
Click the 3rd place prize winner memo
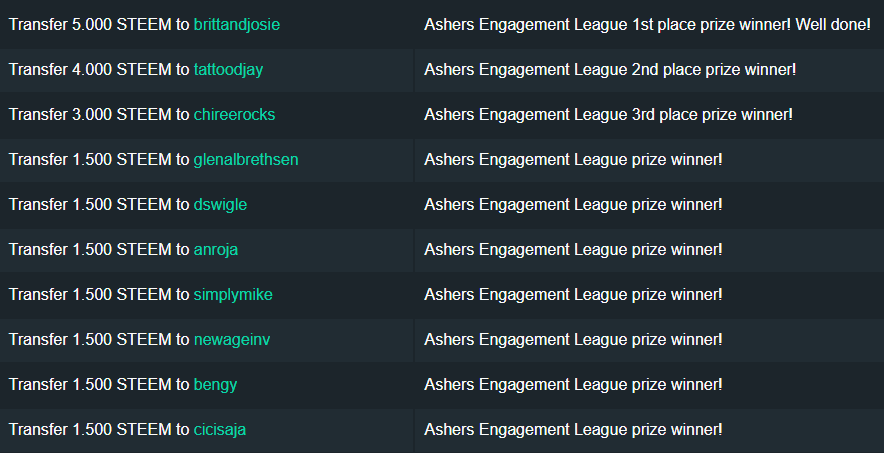click(x=608, y=114)
